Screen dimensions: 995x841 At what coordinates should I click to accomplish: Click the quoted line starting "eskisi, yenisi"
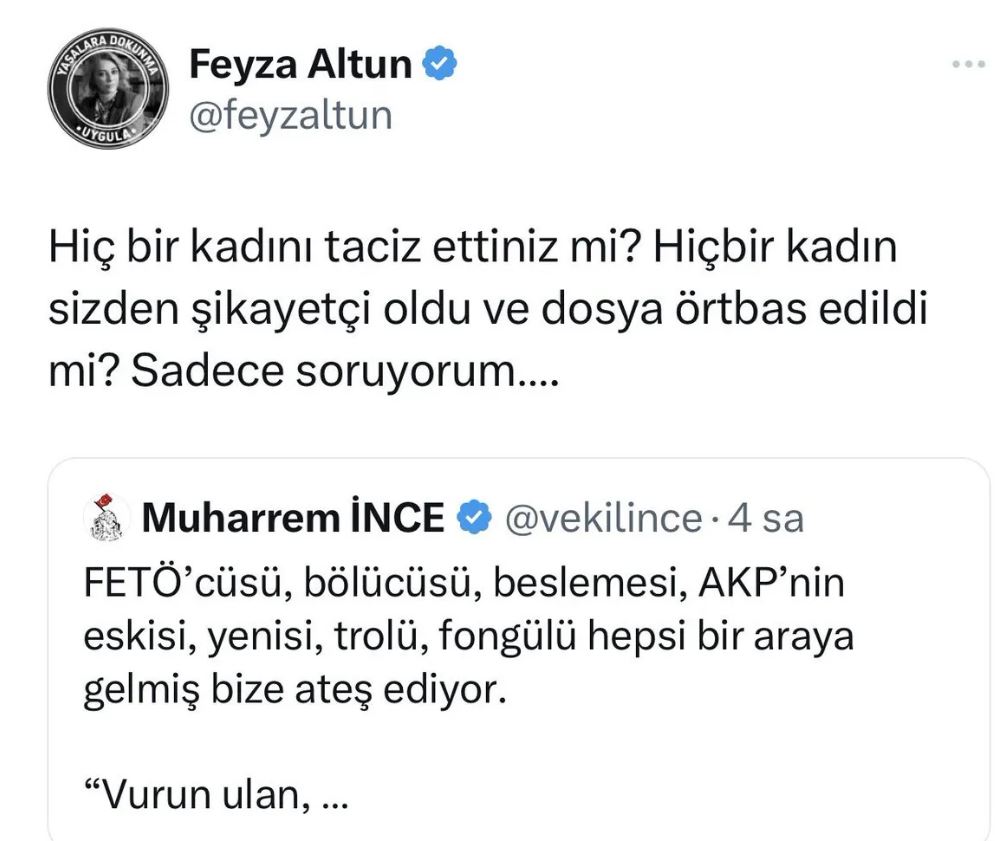click(468, 637)
